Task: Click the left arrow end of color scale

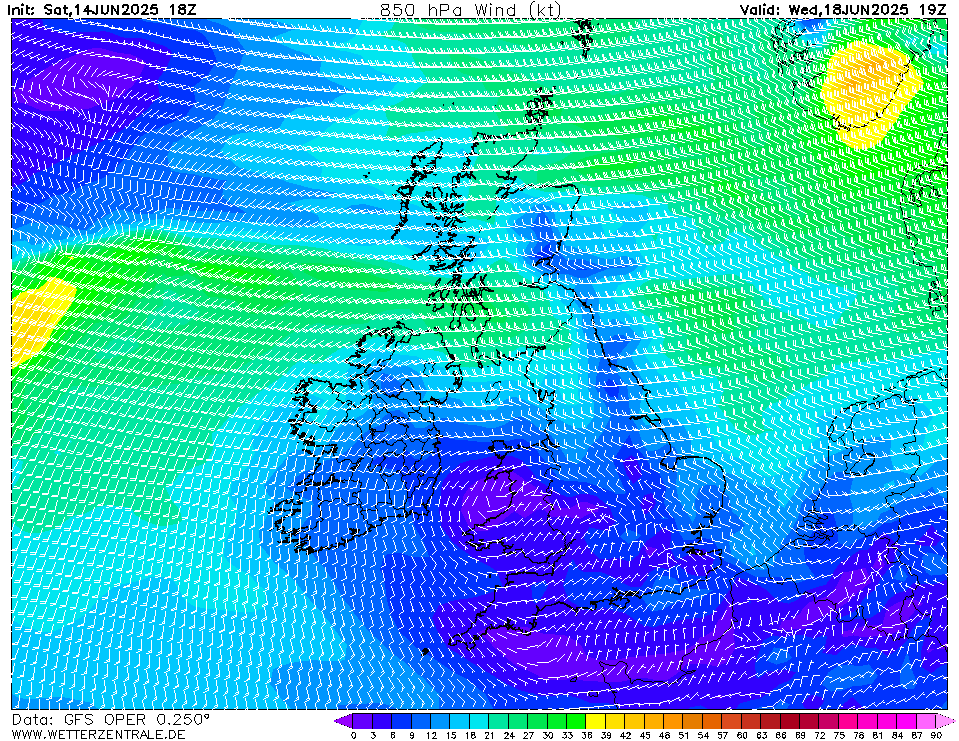Action: (344, 721)
